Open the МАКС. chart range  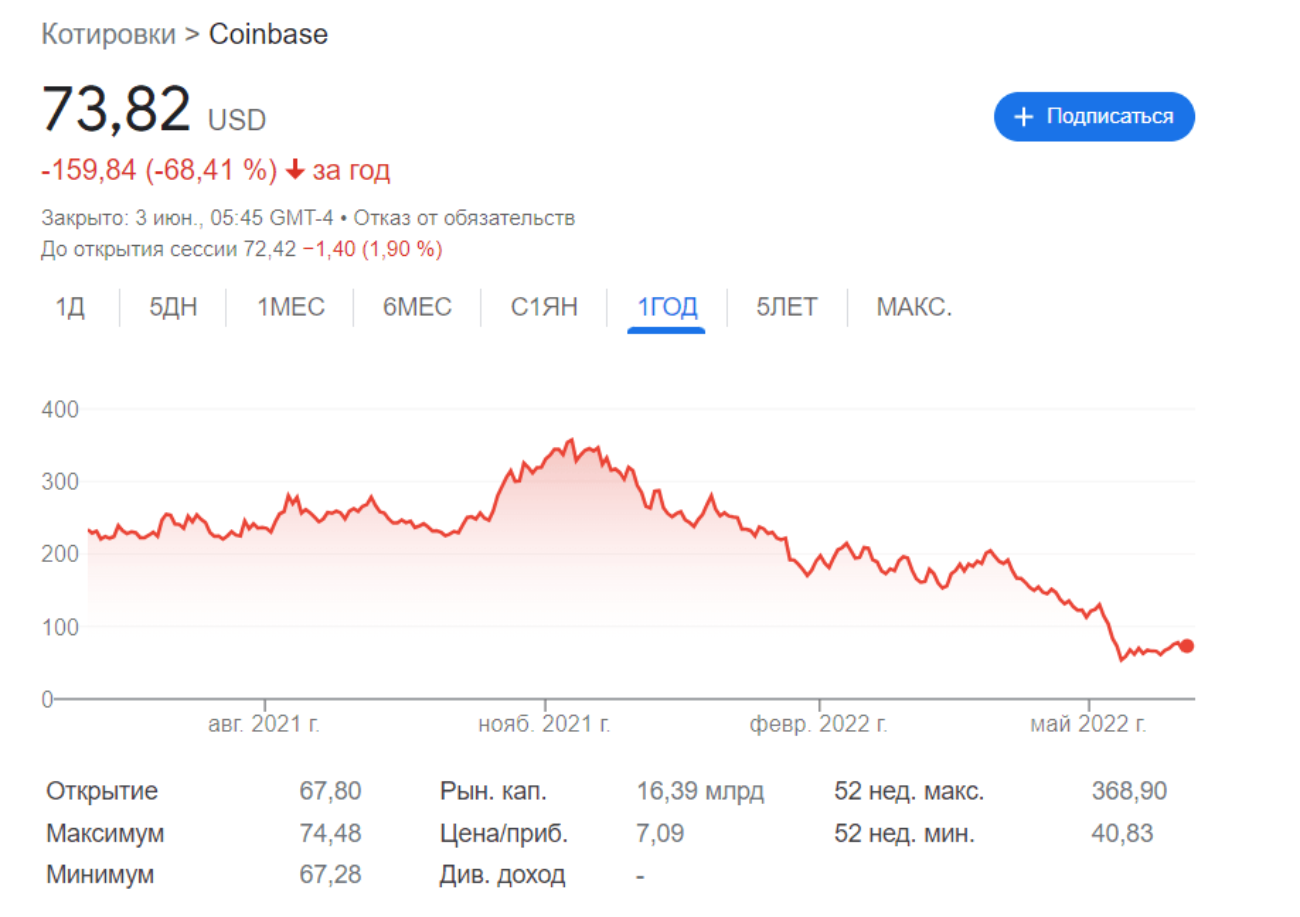[913, 307]
